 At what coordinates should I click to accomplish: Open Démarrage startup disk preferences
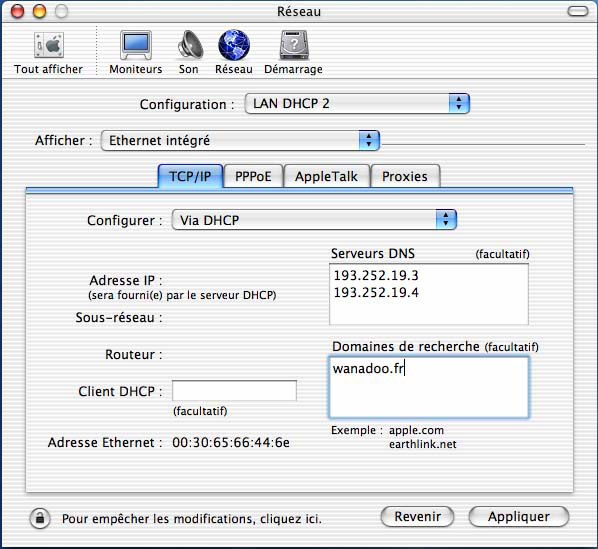(x=294, y=45)
